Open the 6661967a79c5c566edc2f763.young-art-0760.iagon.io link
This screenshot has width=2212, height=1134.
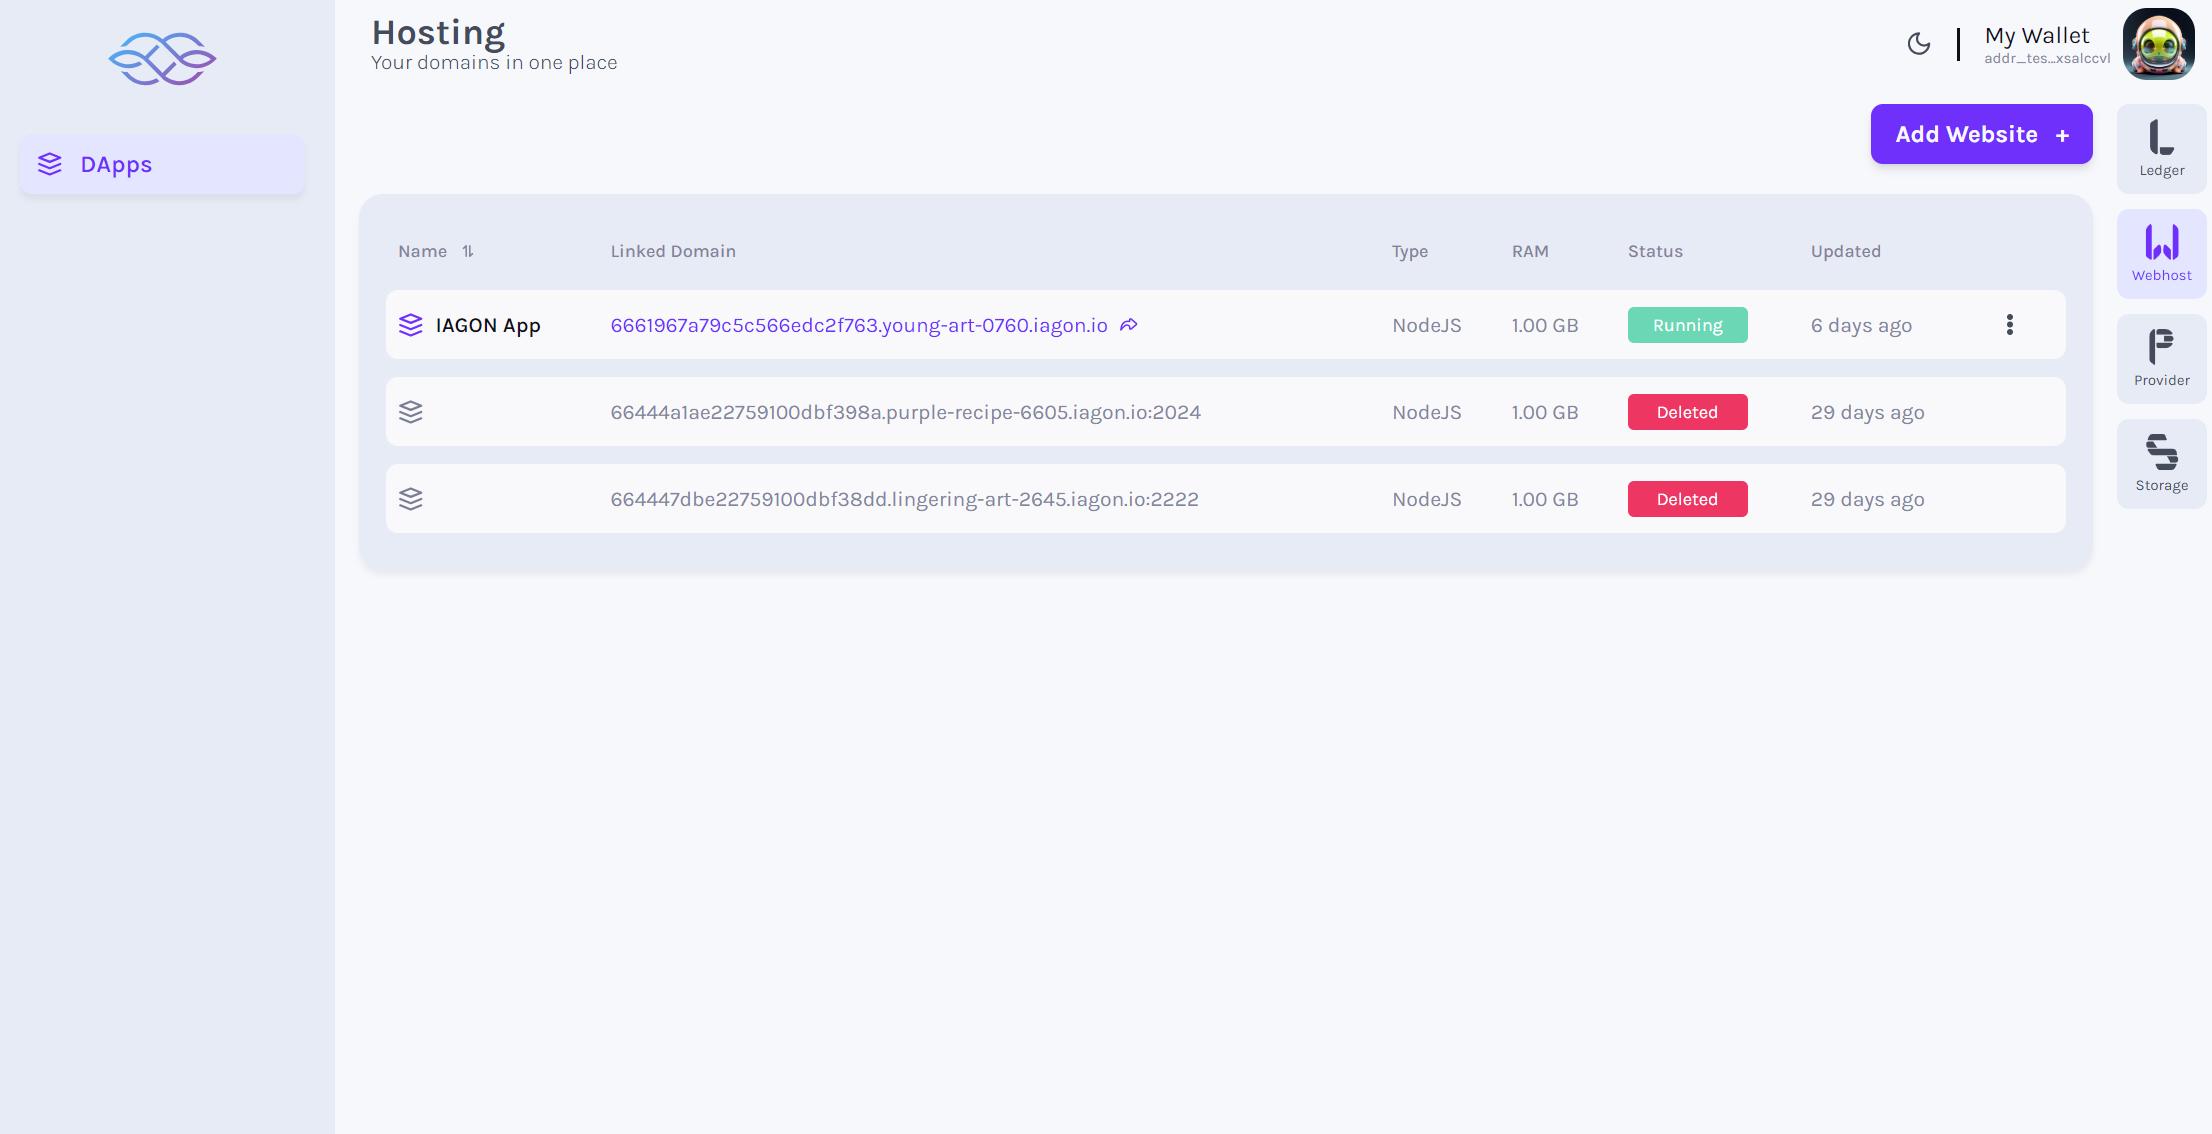coord(858,325)
